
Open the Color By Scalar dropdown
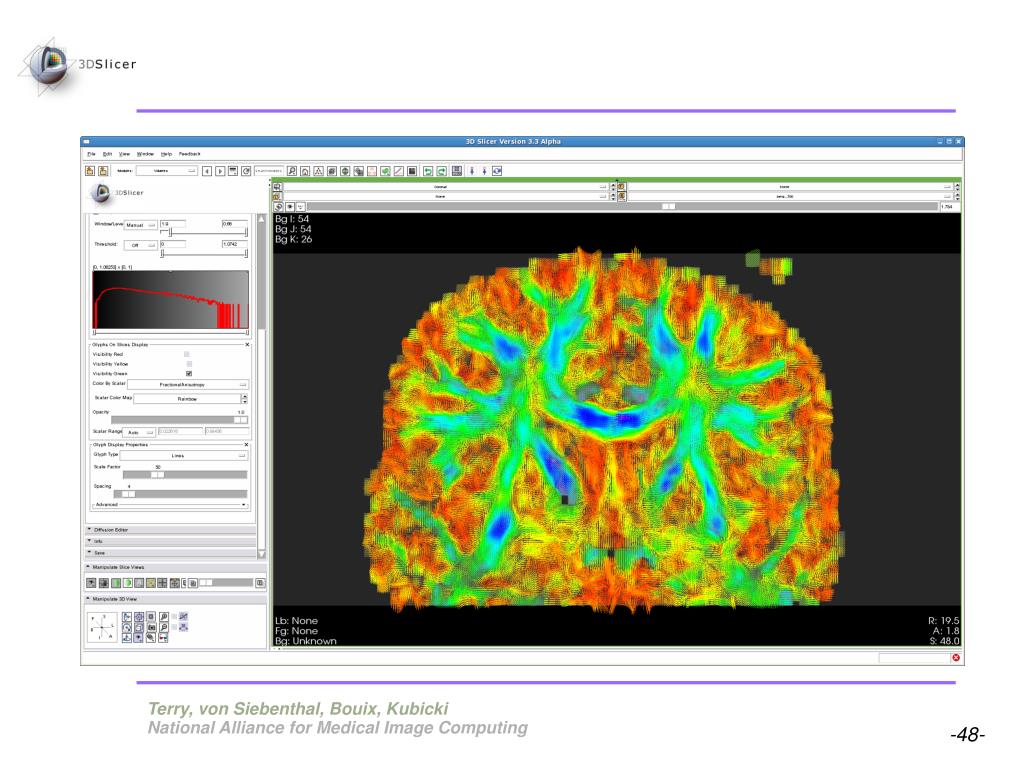tap(187, 385)
